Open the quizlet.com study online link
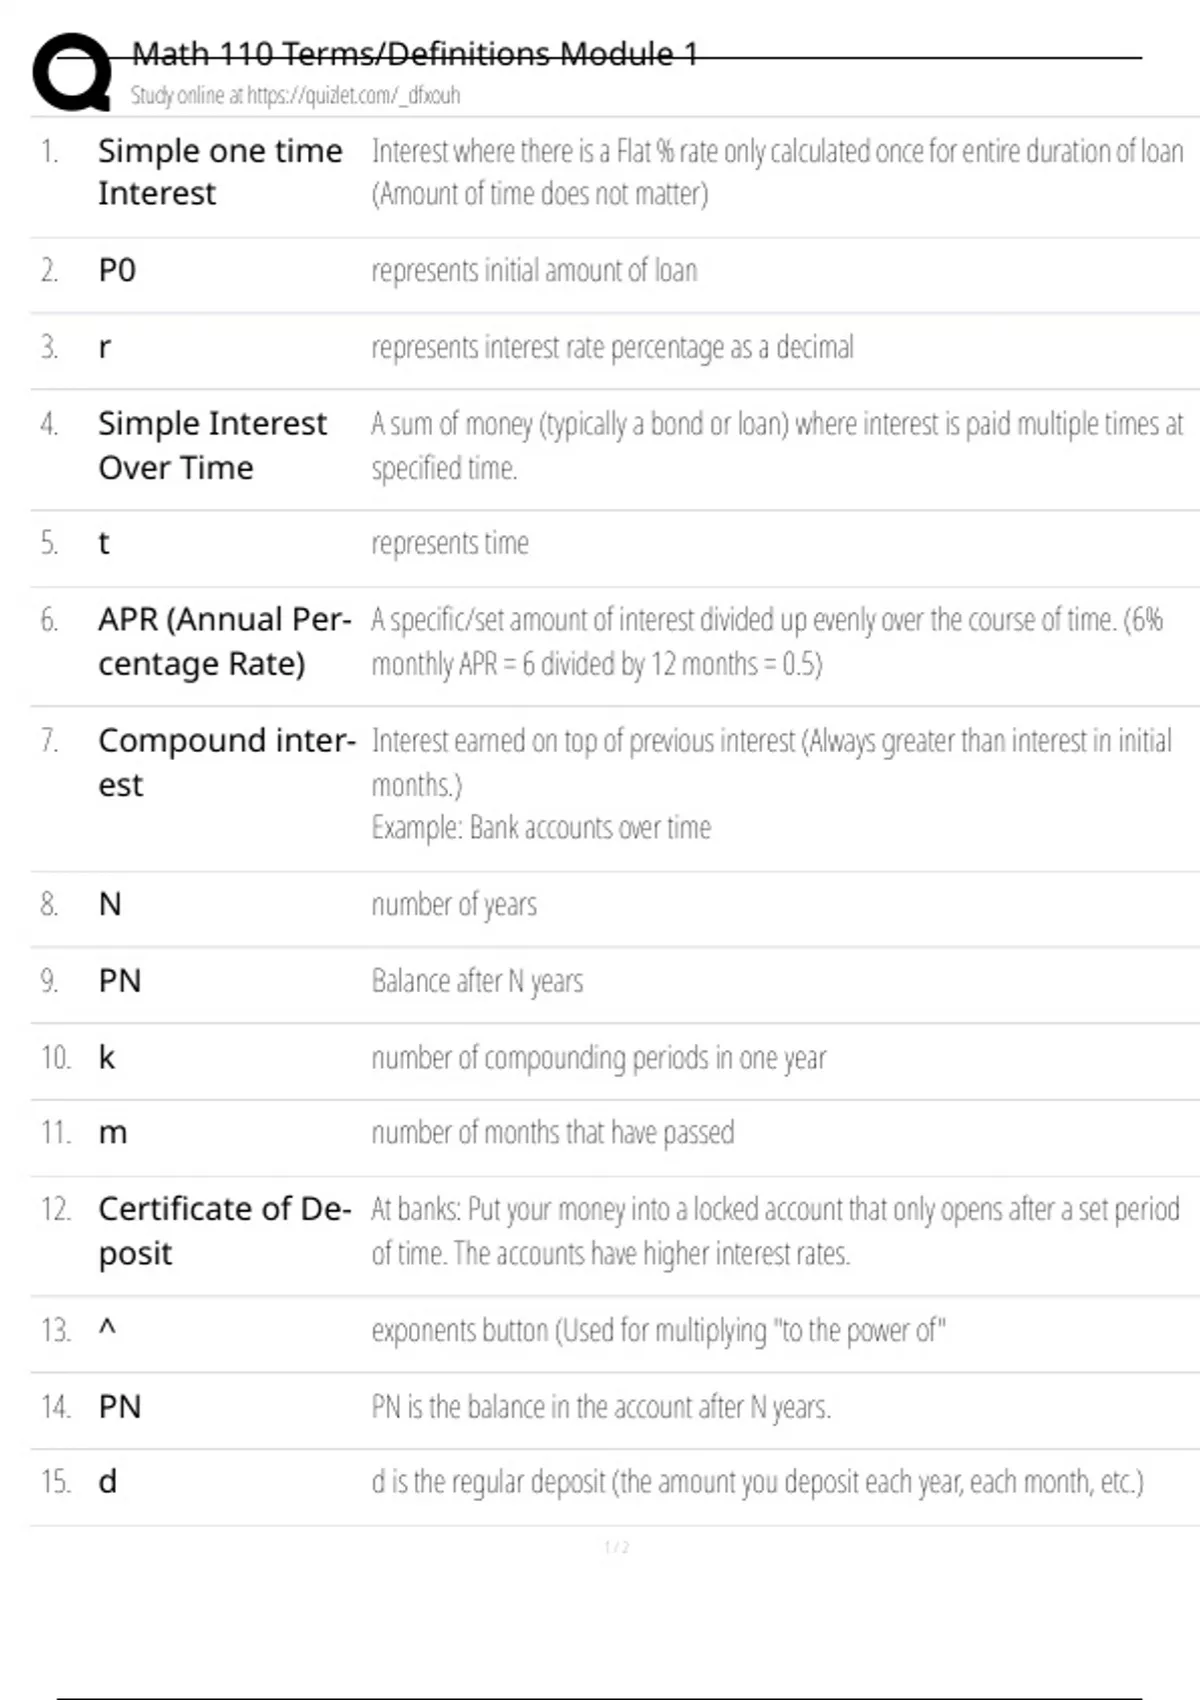The width and height of the screenshot is (1200, 1700). (295, 96)
